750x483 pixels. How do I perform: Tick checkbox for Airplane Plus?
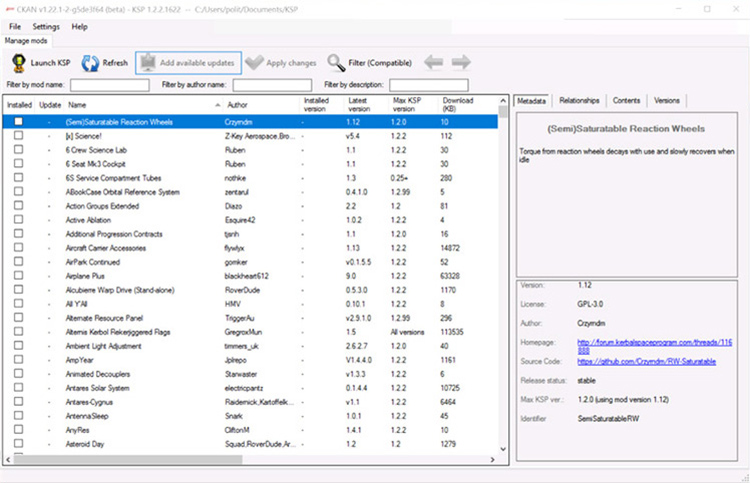[18, 276]
